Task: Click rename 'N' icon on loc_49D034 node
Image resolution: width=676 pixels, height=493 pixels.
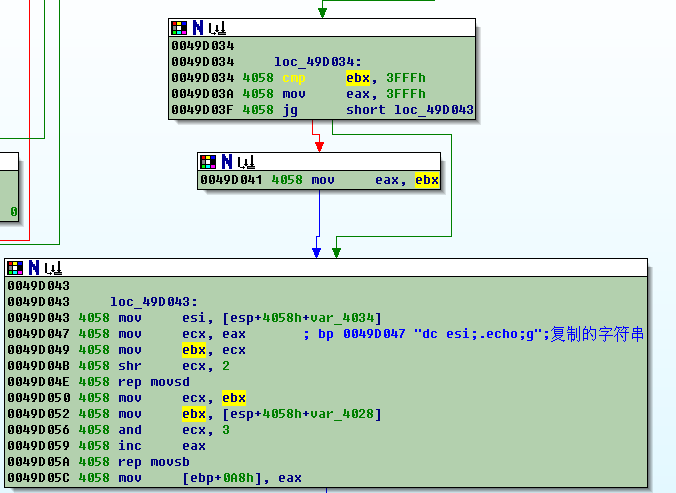Action: tap(197, 28)
